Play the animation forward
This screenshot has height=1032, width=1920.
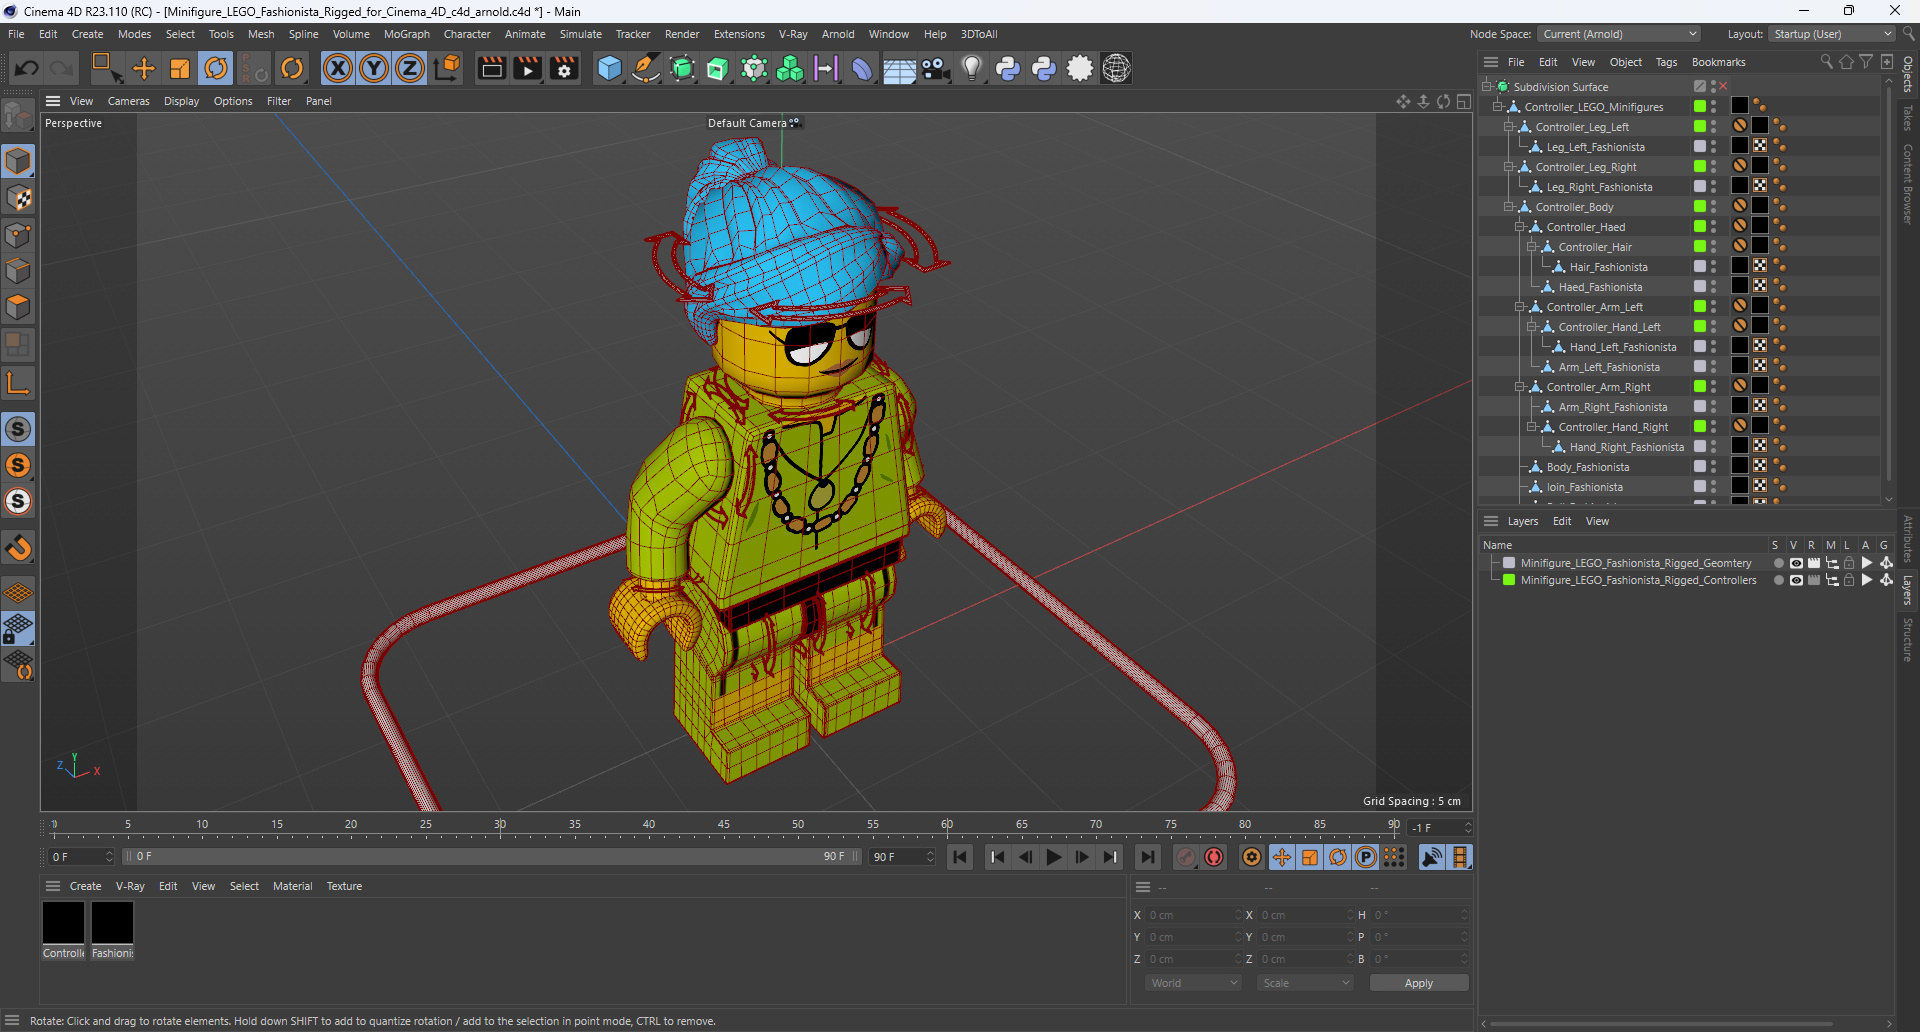[1054, 857]
